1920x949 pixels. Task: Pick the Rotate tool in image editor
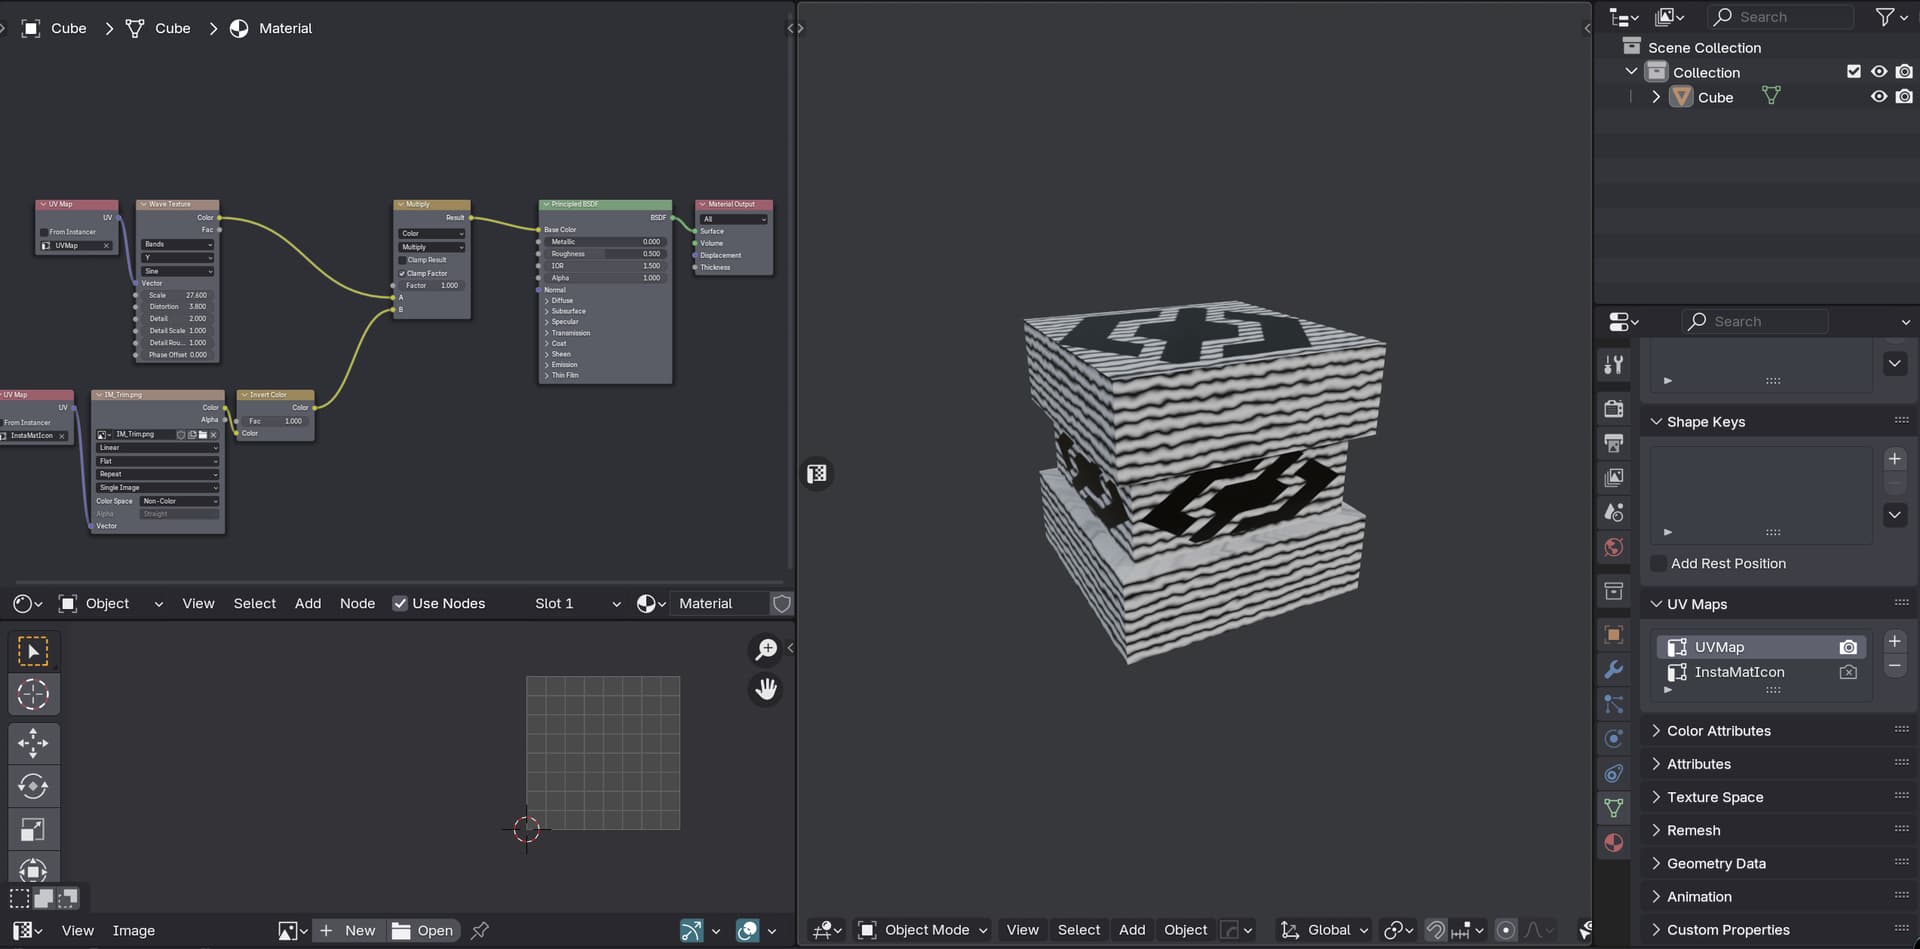(33, 786)
